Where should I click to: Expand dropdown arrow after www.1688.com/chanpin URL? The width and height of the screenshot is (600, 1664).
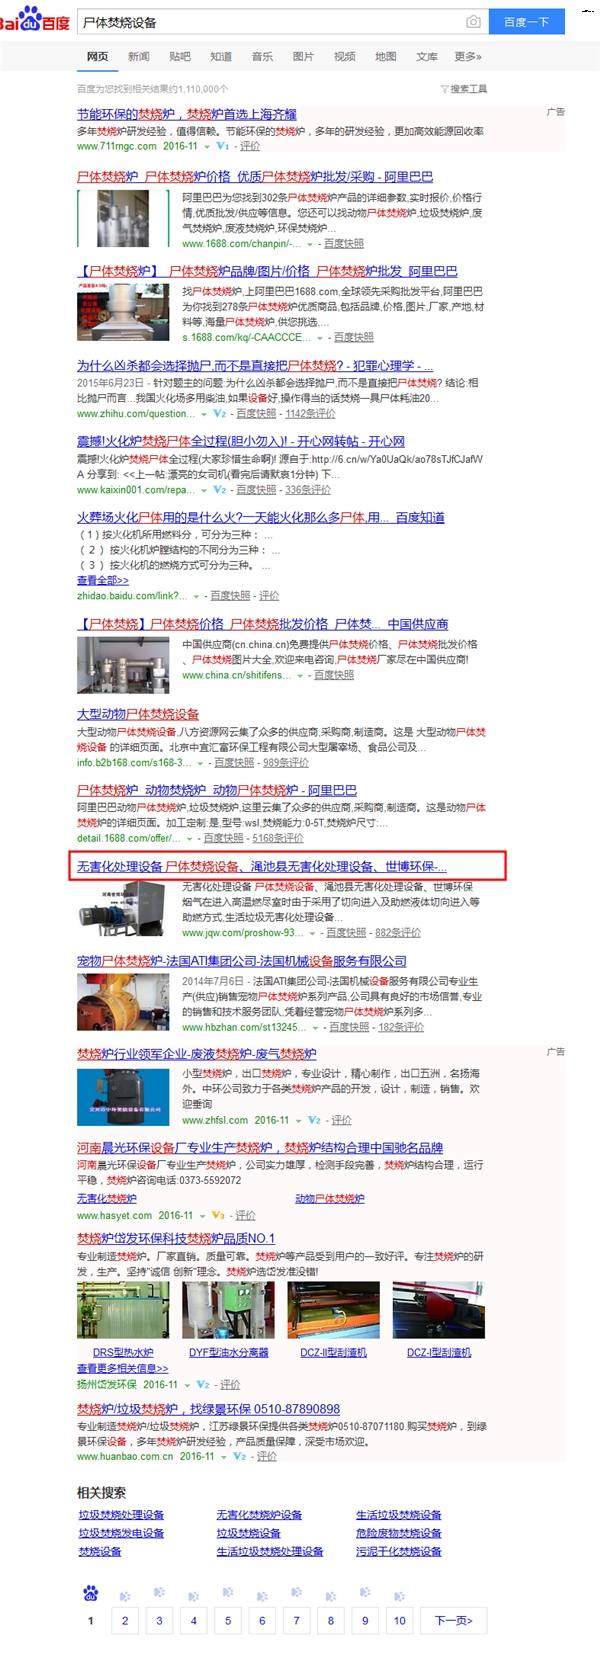tap(310, 244)
